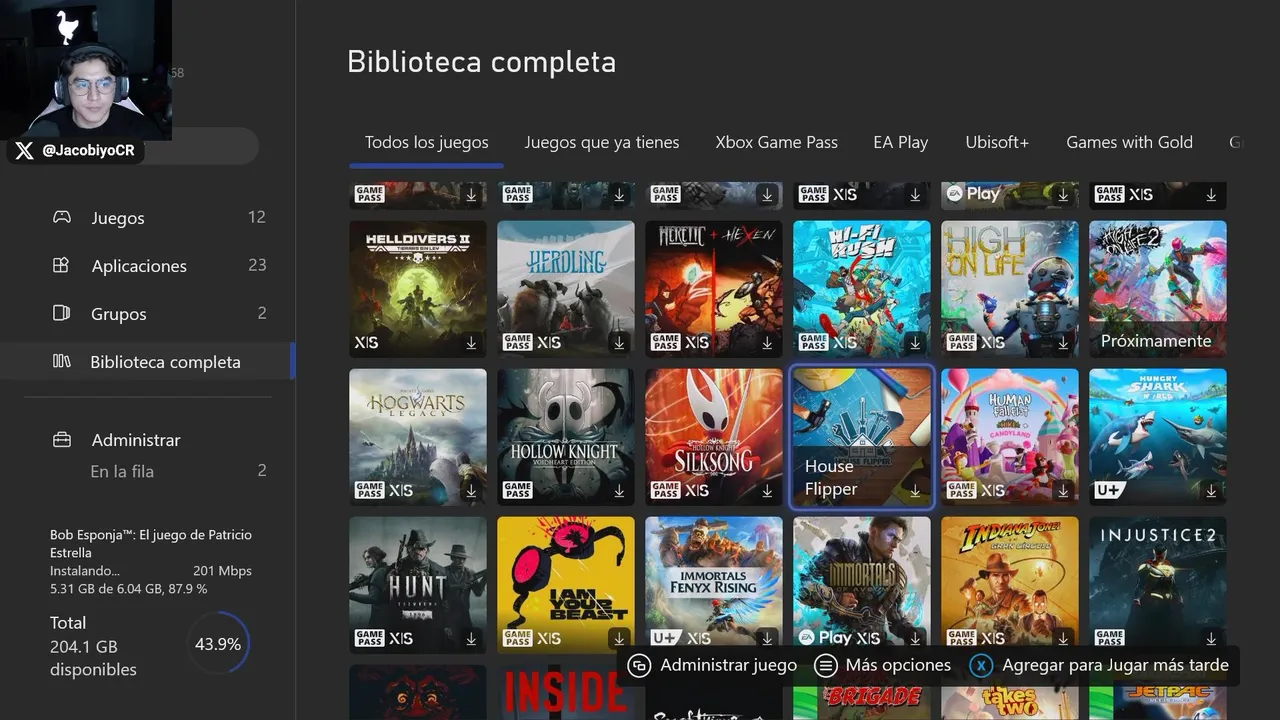1280x720 pixels.
Task: Switch to Ubisoft+ tab
Action: (x=997, y=142)
